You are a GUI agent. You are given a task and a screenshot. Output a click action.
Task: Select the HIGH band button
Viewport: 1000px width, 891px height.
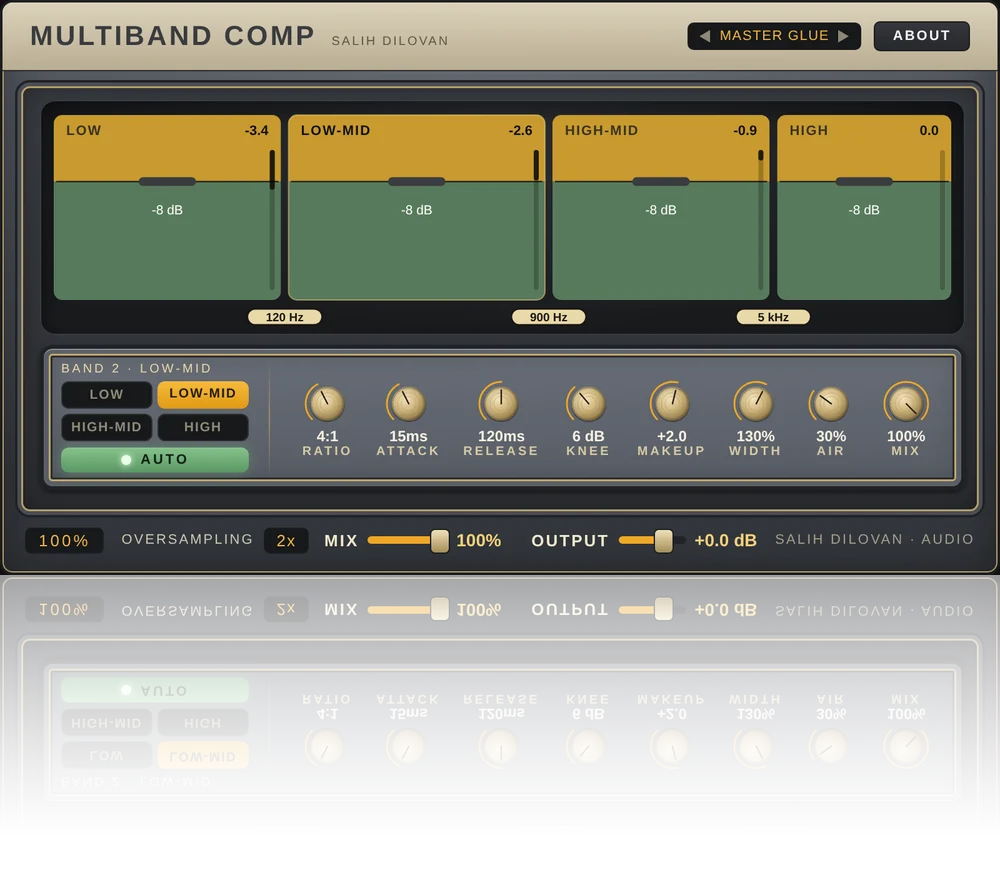pyautogui.click(x=203, y=427)
